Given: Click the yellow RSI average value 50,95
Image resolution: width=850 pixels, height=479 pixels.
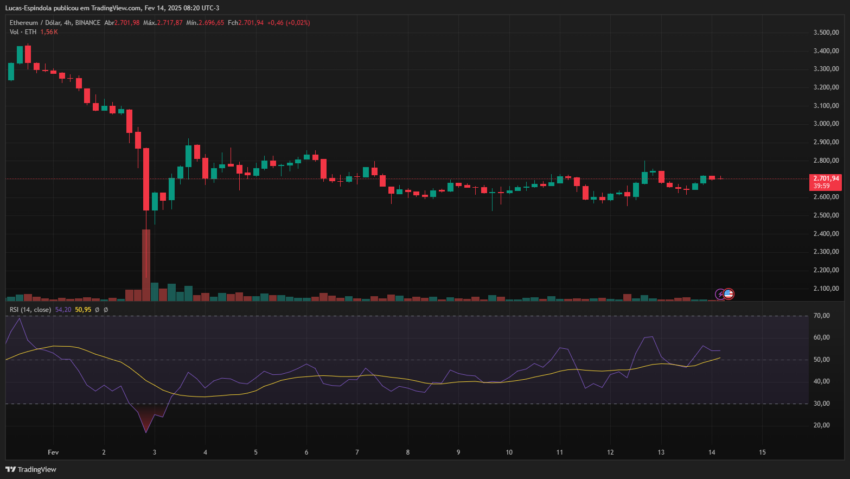Looking at the screenshot, I should pyautogui.click(x=83, y=310).
